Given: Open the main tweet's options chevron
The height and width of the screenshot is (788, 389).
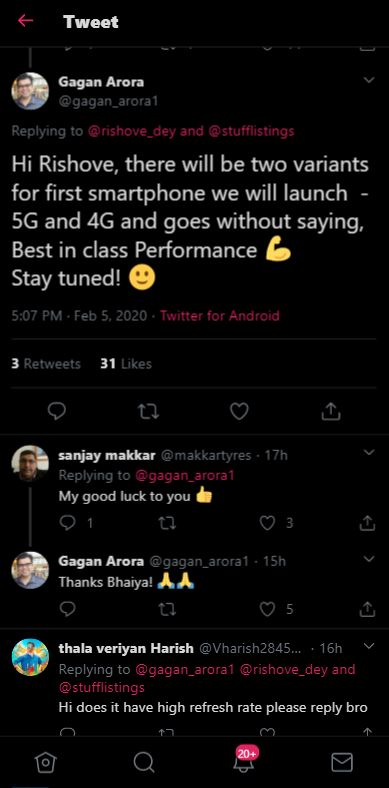Looking at the screenshot, I should point(369,80).
